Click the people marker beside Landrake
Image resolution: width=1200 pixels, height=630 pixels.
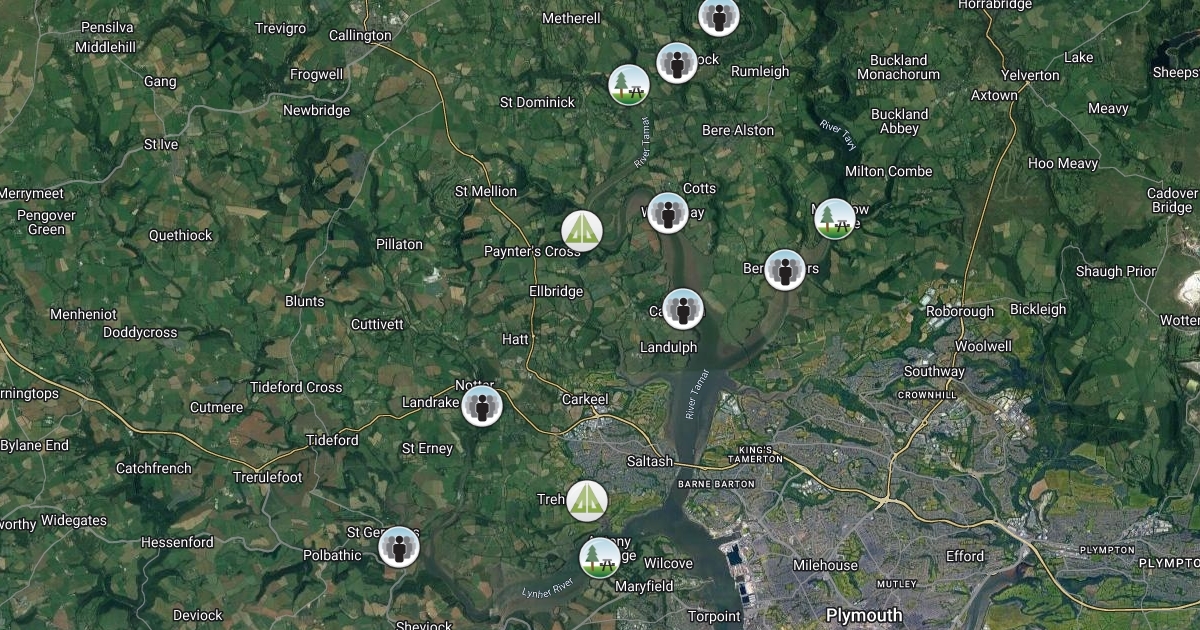coord(482,406)
